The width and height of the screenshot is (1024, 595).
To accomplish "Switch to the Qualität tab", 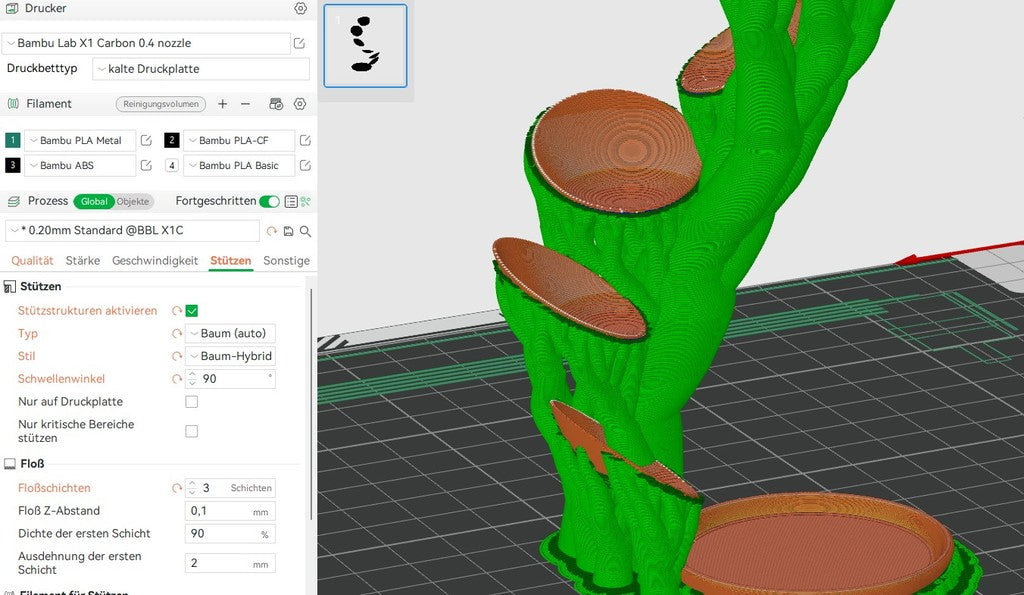I will [32, 261].
